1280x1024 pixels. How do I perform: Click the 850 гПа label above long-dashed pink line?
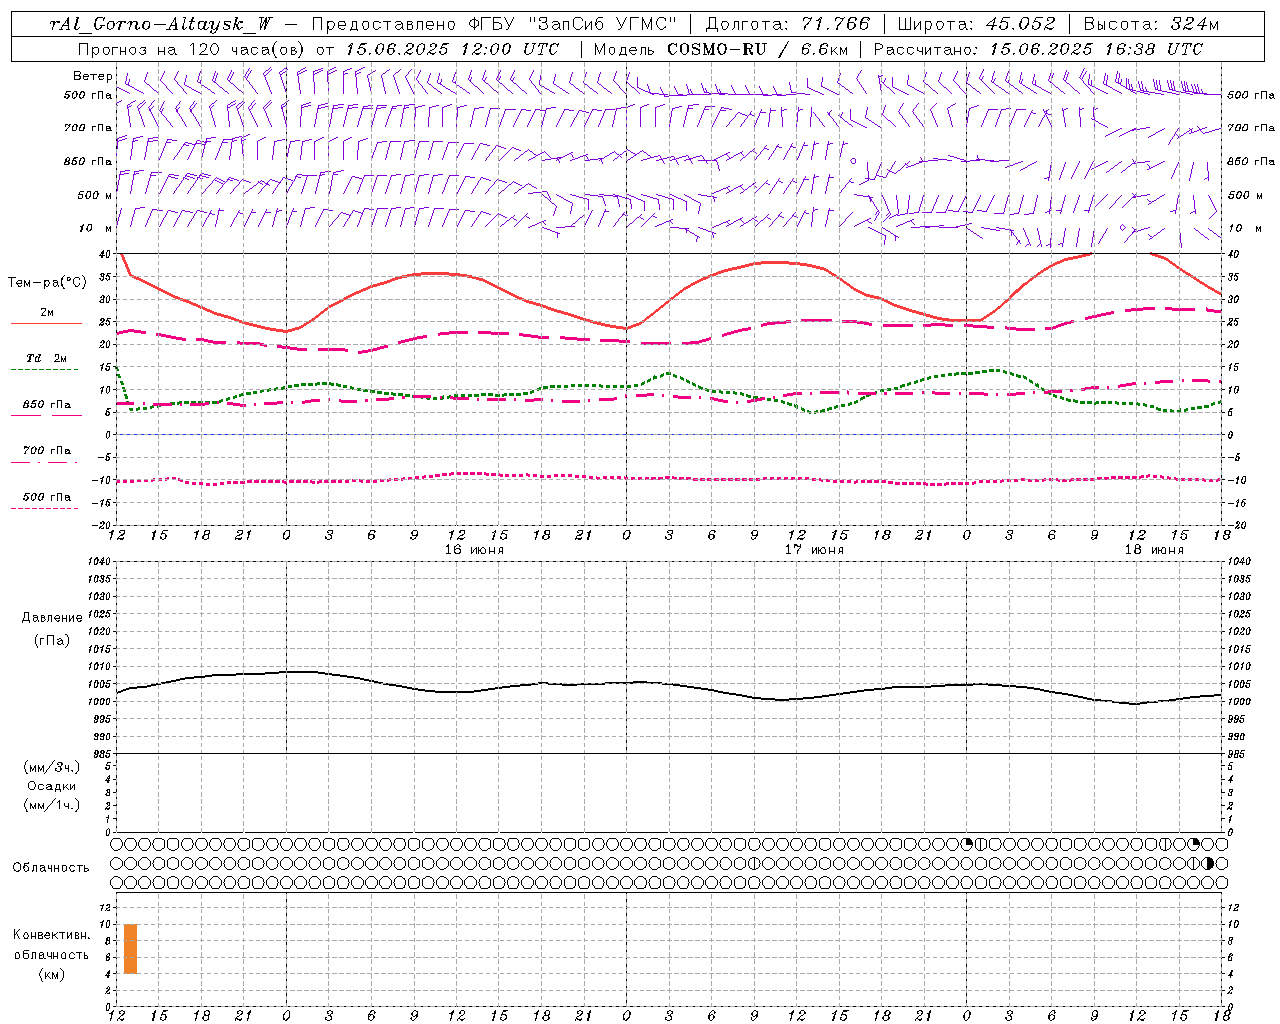click(46, 405)
